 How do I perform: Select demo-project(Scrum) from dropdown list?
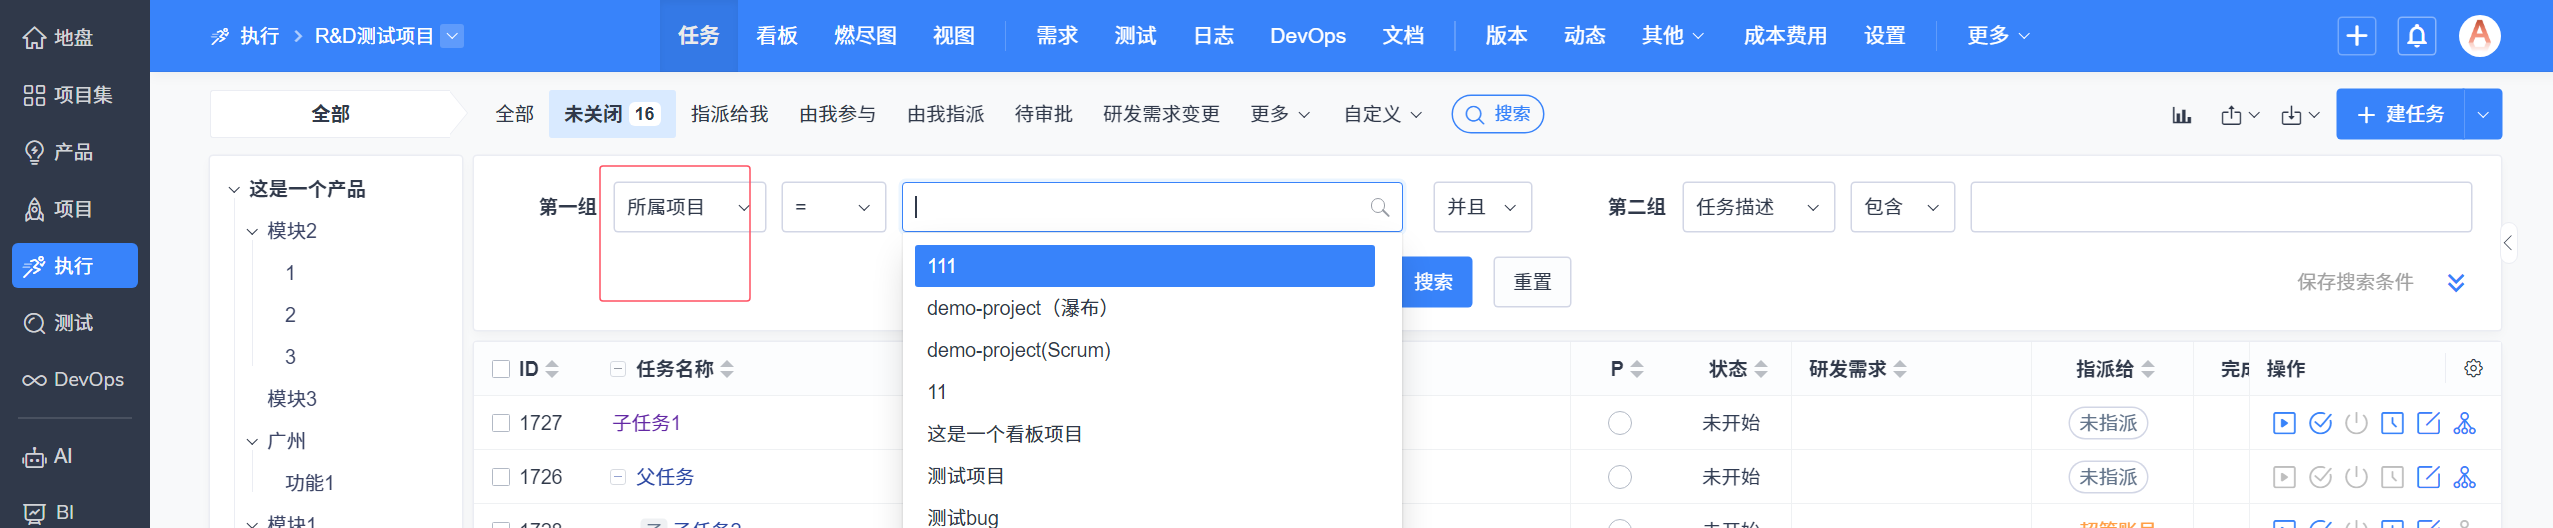click(x=1018, y=350)
